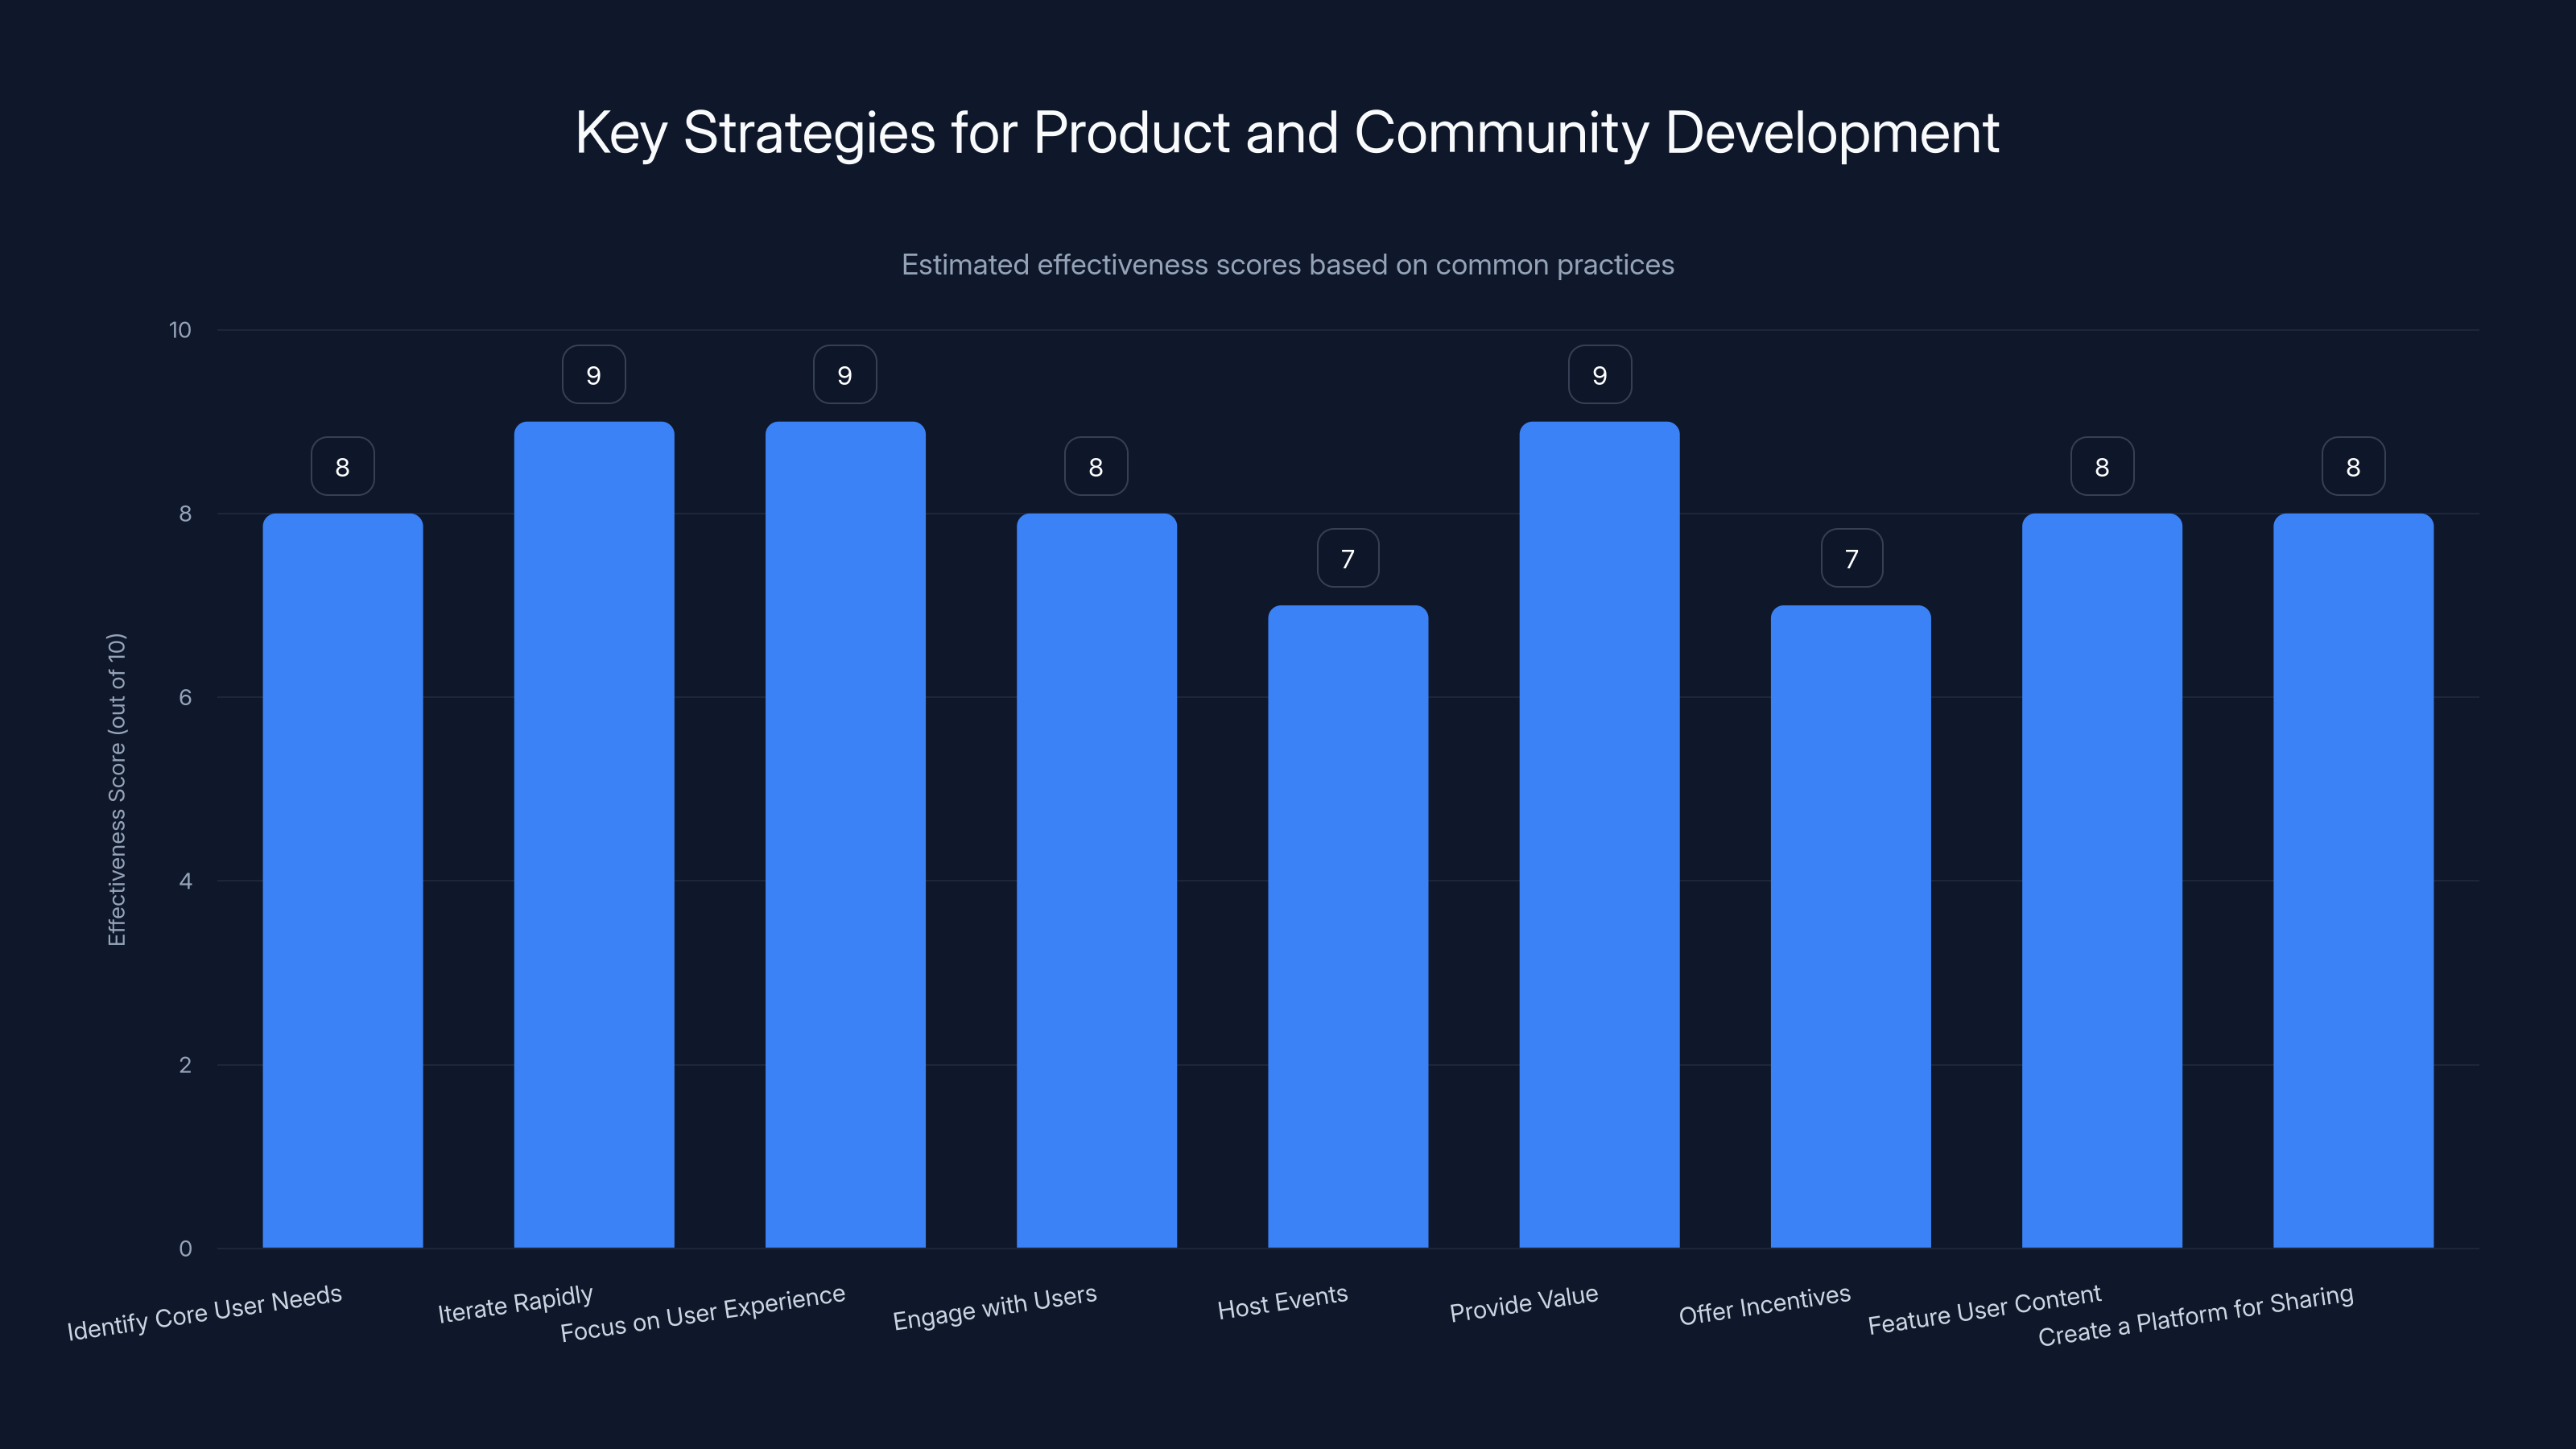Select the 'Engage with Users' bar

pos(1097,880)
